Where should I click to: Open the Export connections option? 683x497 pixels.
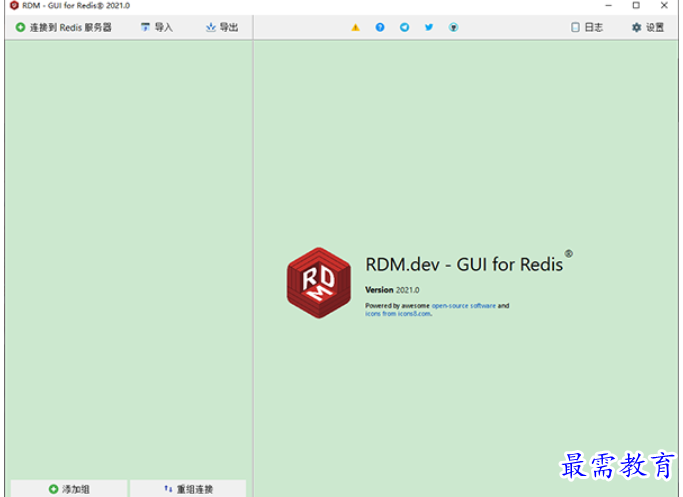222,27
